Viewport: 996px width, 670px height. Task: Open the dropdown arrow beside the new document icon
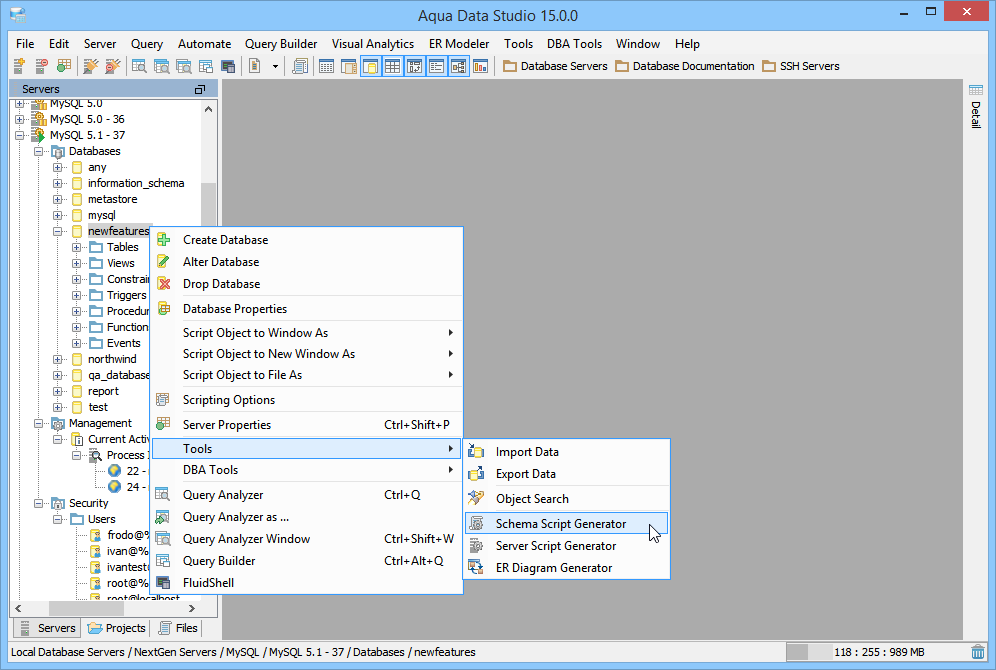pyautogui.click(x=275, y=66)
